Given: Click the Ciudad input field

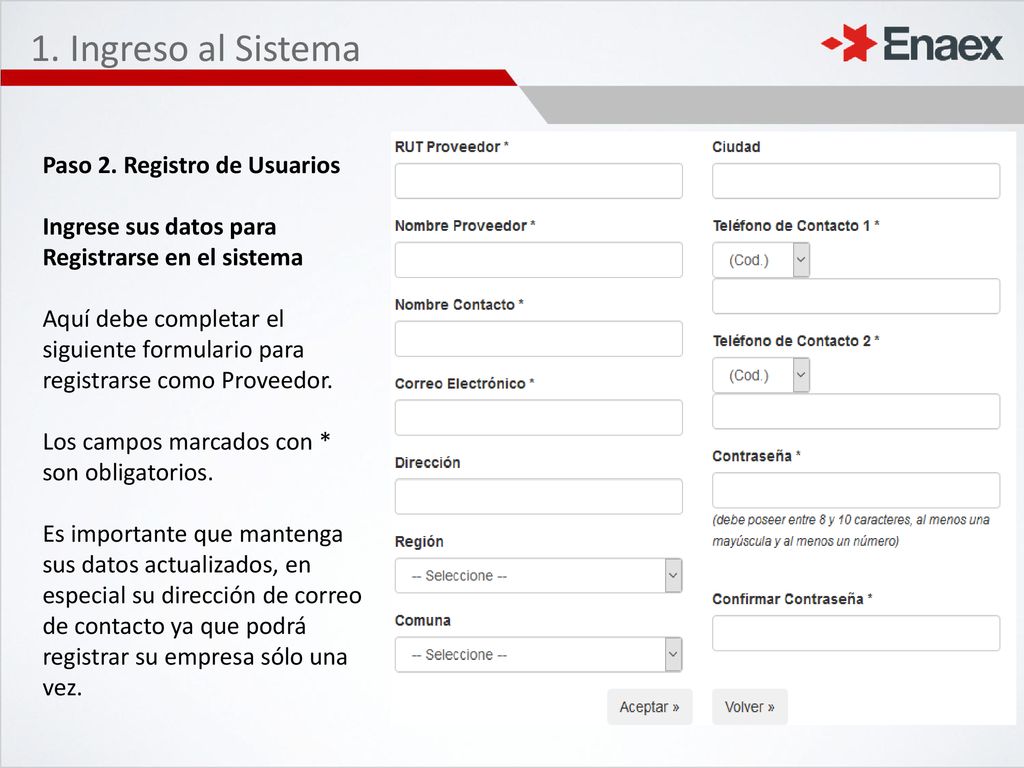Looking at the screenshot, I should pyautogui.click(x=856, y=181).
